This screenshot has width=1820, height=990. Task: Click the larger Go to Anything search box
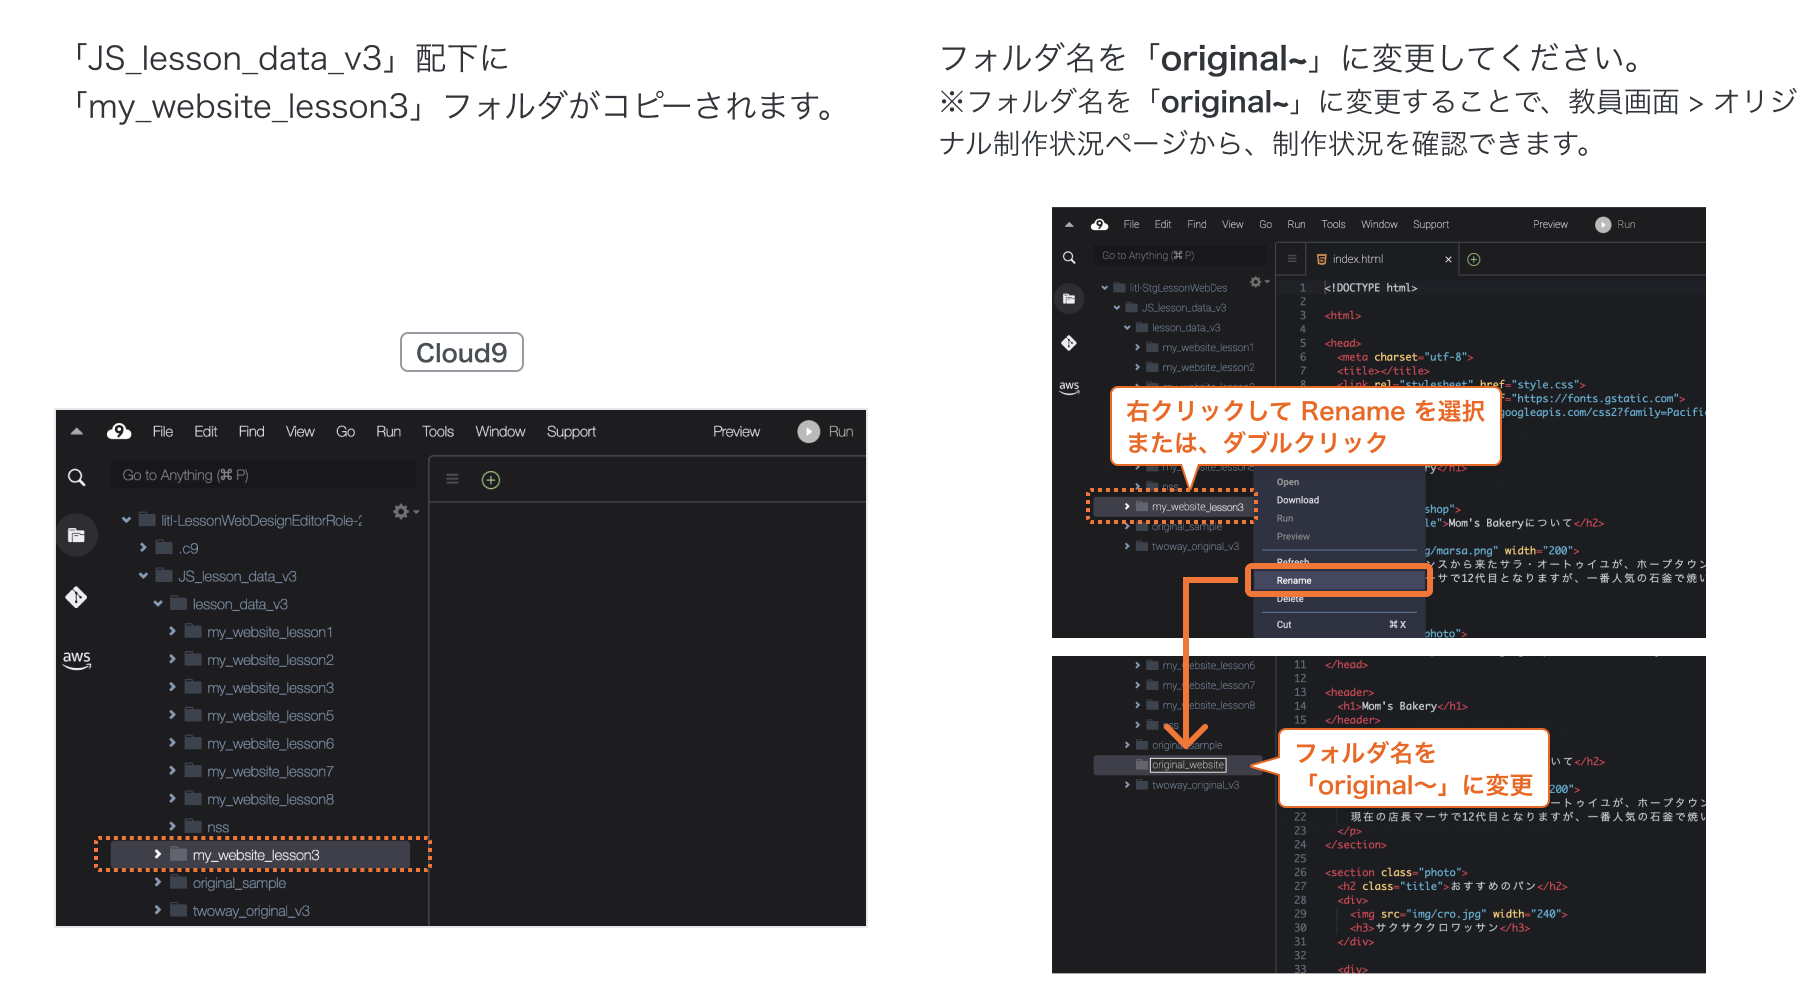pyautogui.click(x=262, y=475)
